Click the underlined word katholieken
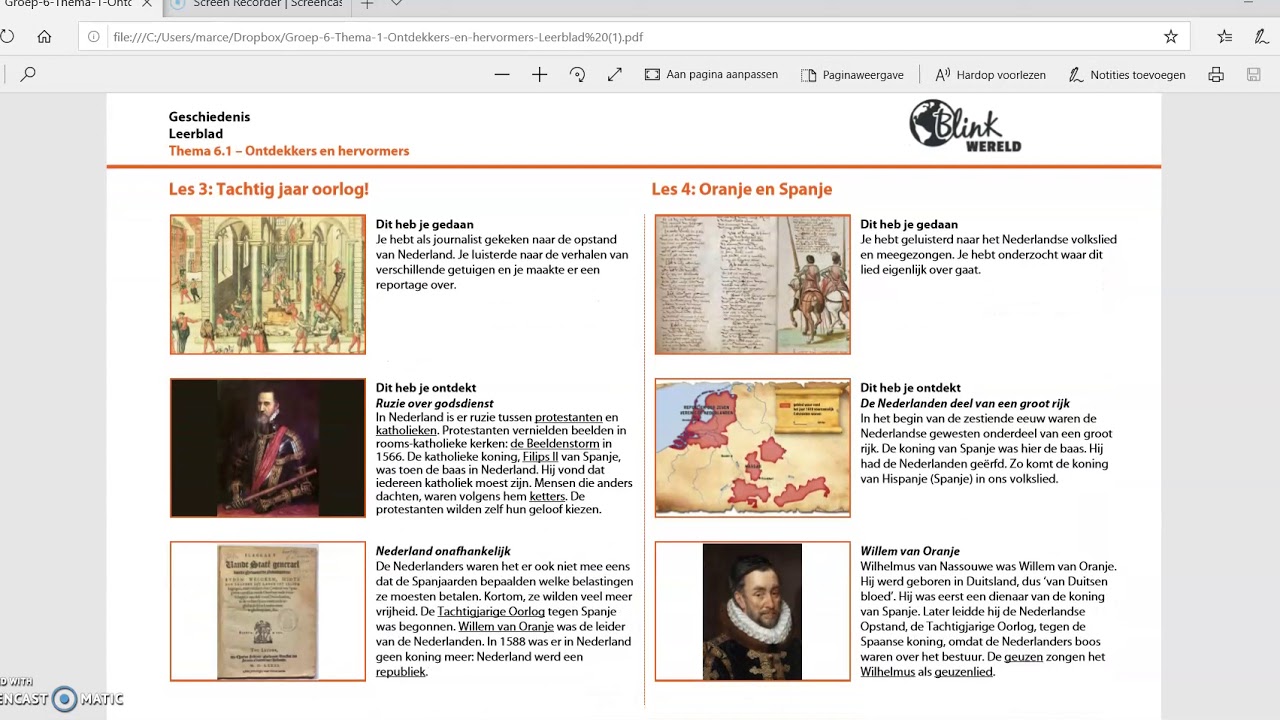Screen dimensions: 1280x720 click(406, 432)
